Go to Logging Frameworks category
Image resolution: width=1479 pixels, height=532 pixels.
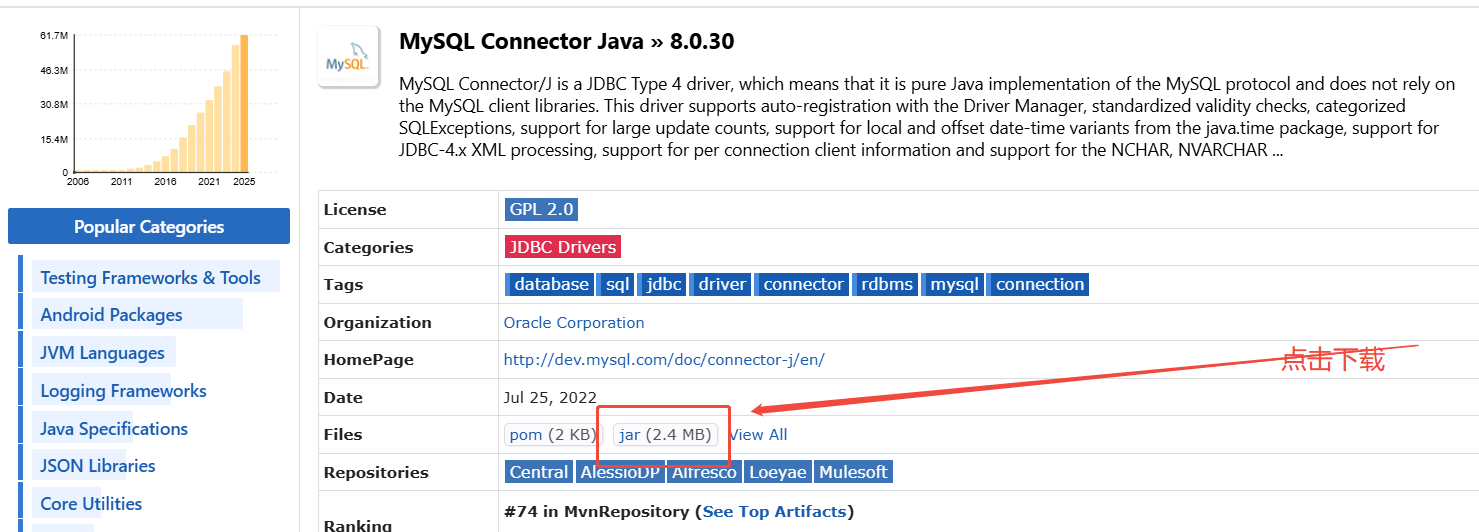(123, 391)
